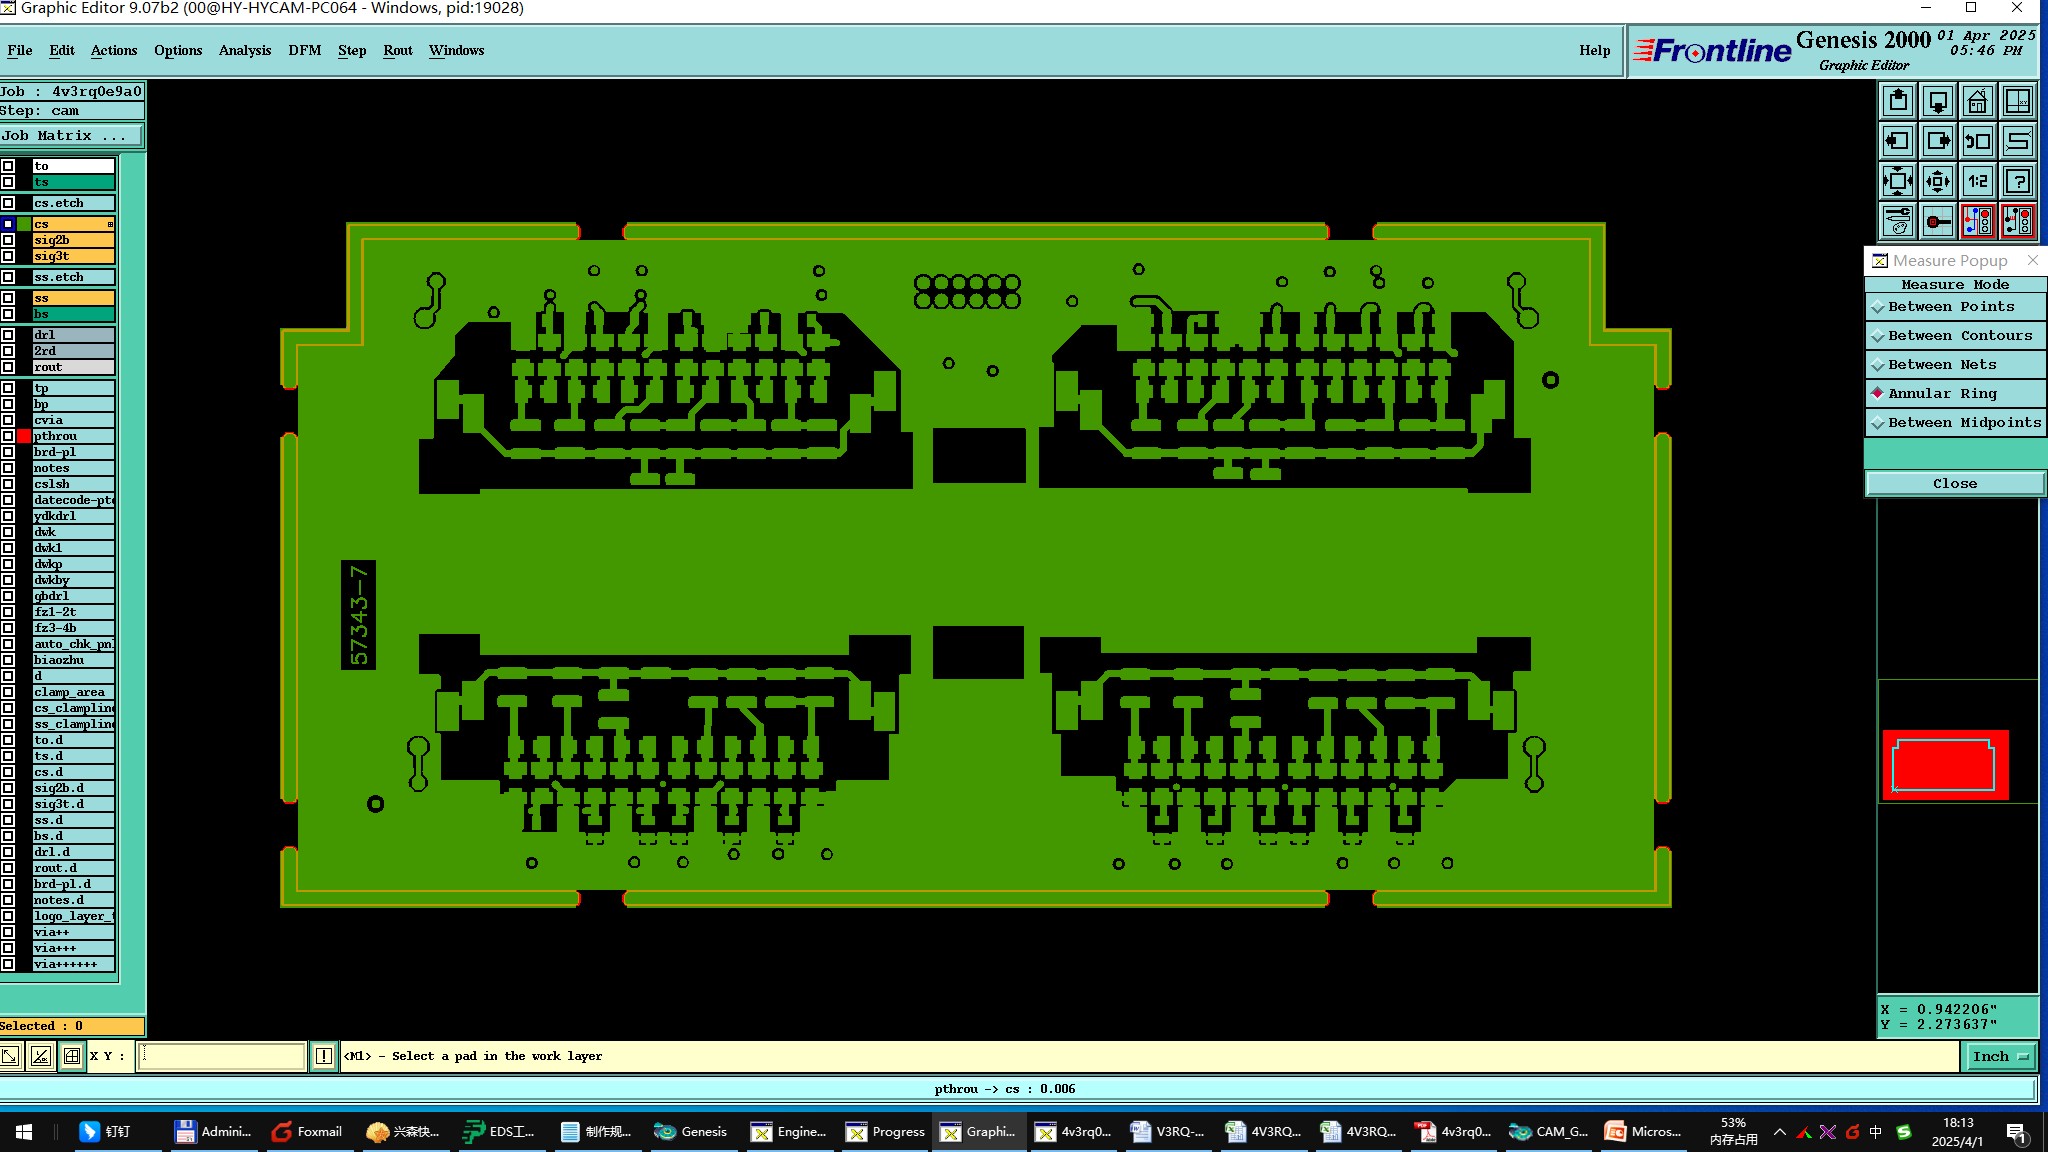This screenshot has width=2048, height=1152.
Task: Toggle the drl layer display checkbox
Action: [8, 335]
